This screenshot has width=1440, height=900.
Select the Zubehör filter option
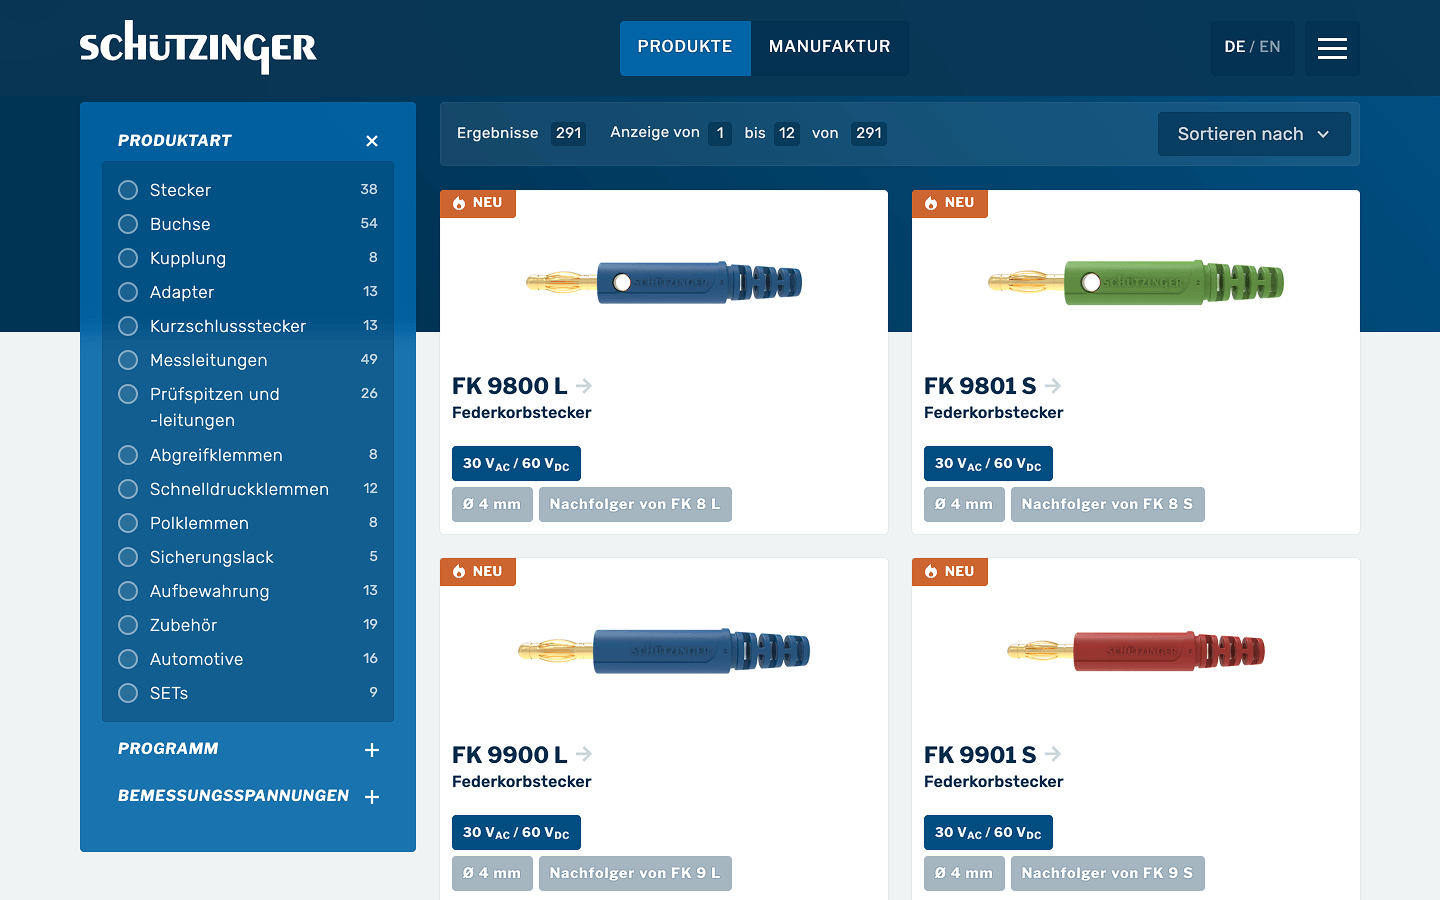[128, 625]
